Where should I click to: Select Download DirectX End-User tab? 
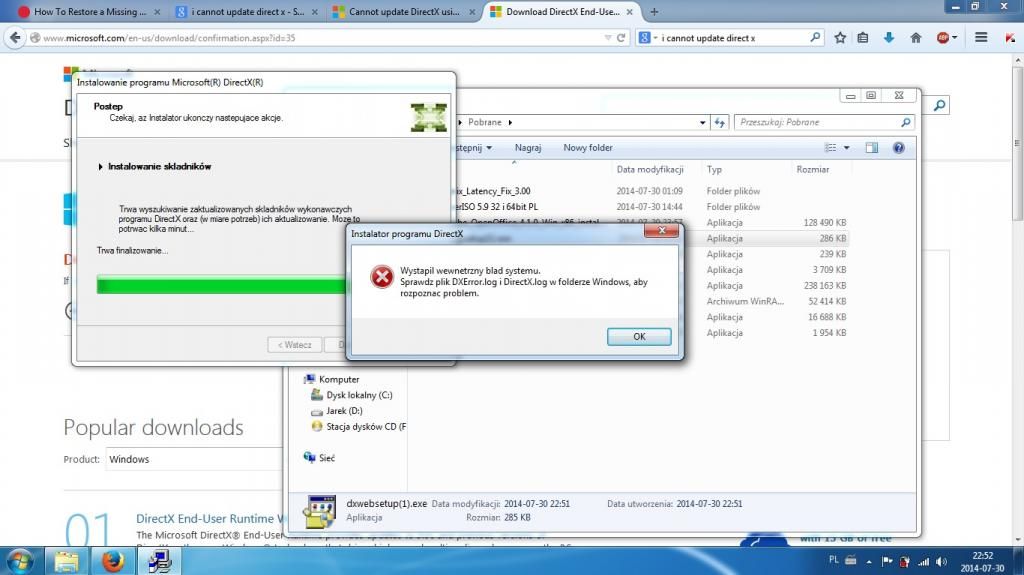562,12
